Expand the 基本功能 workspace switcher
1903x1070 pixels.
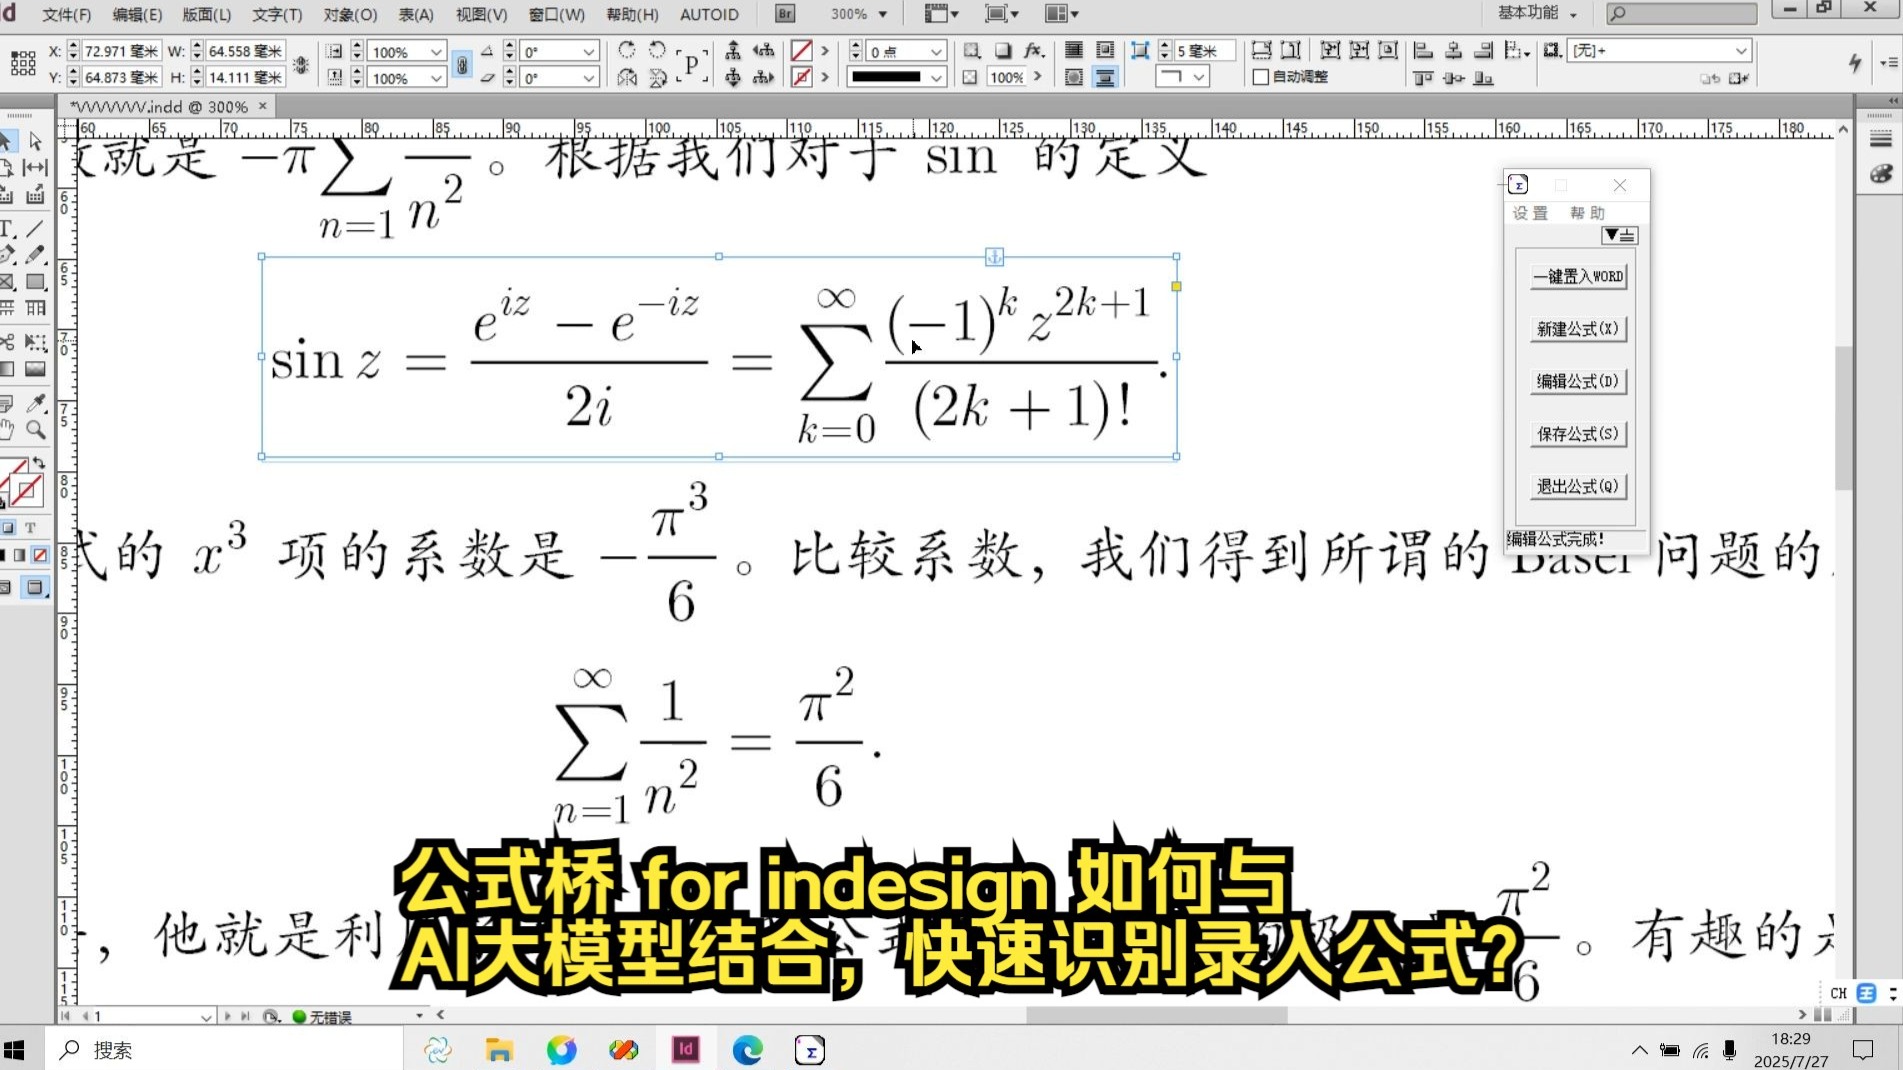coord(1537,13)
